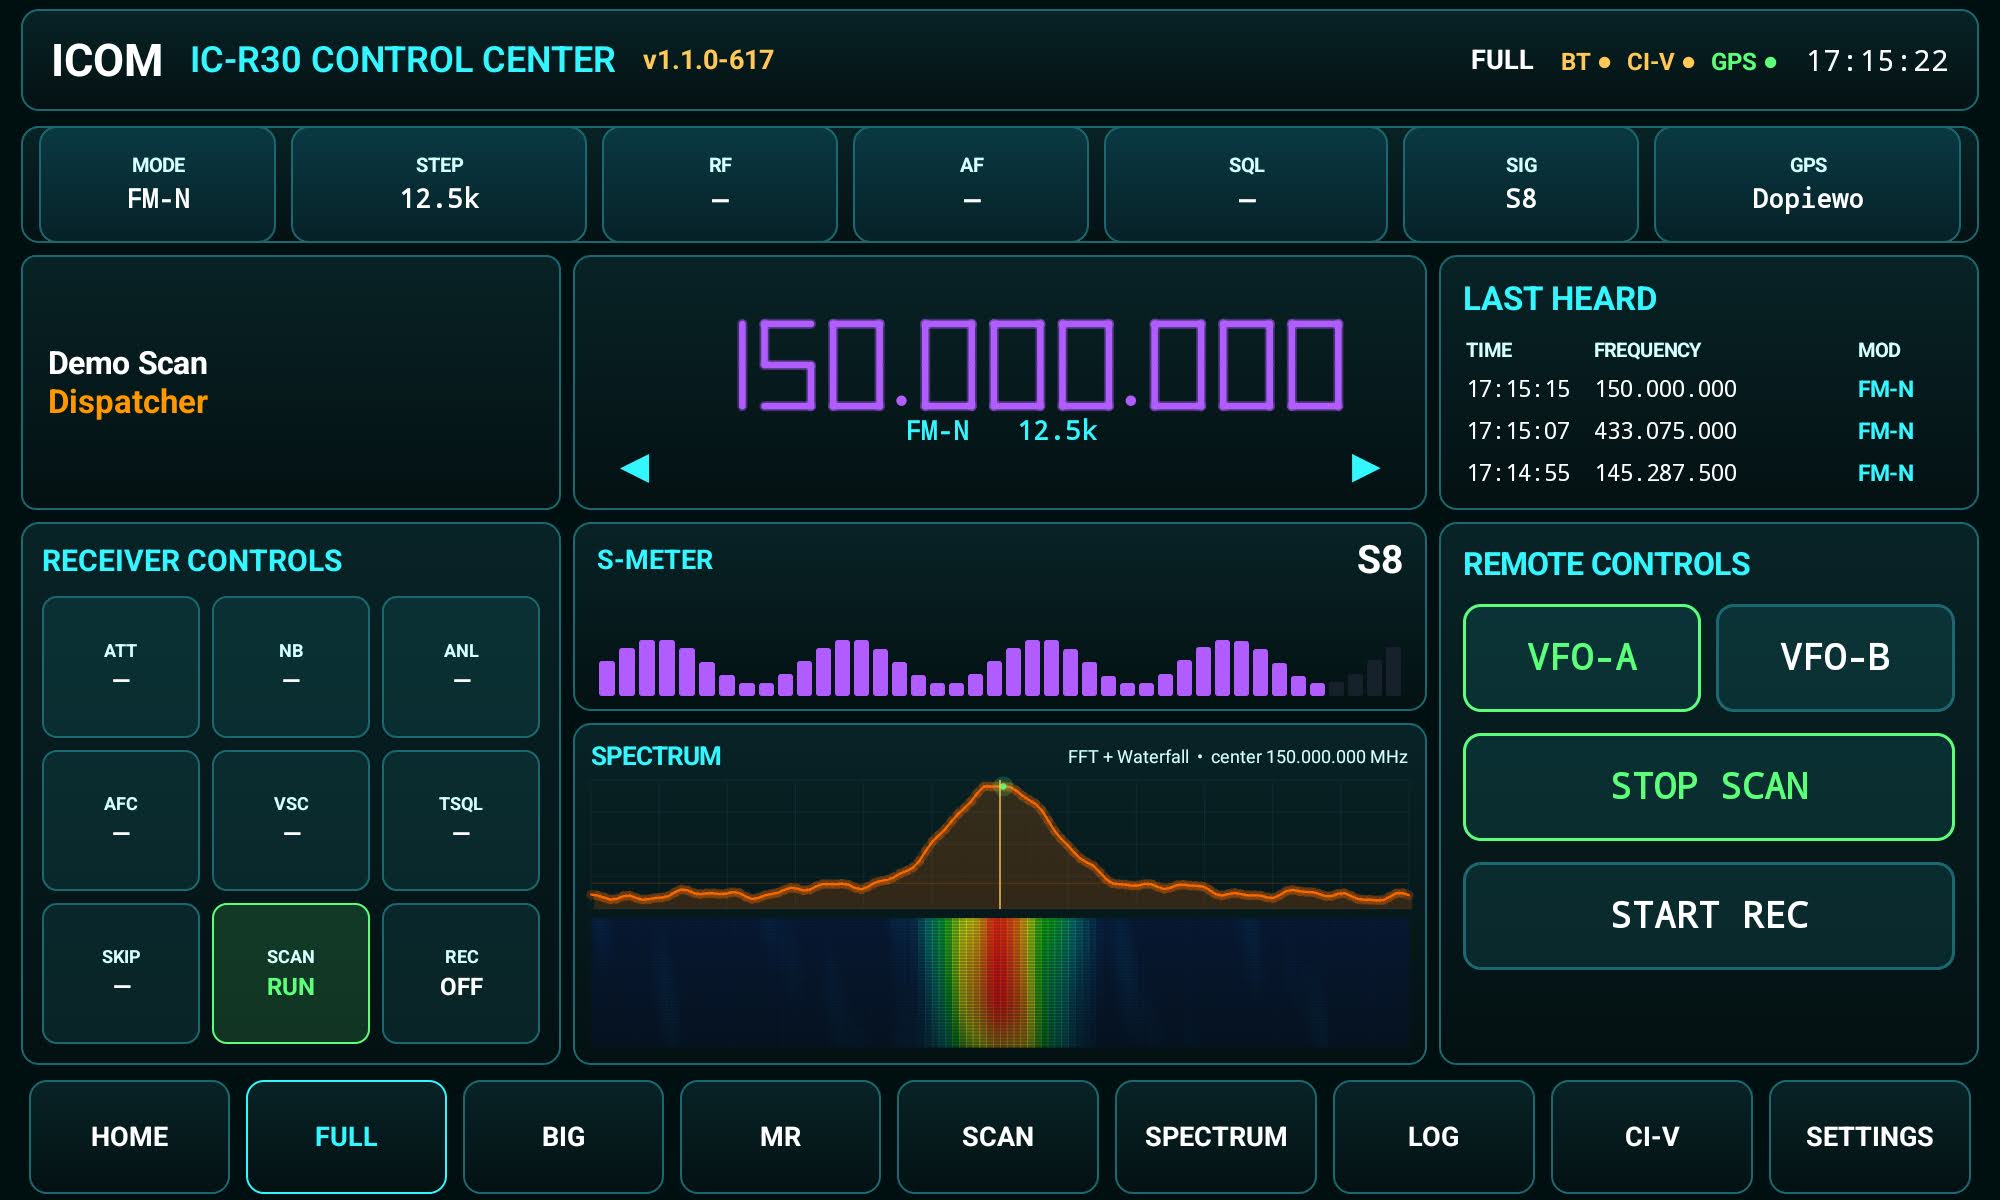Toggle the ATT attenuator control
The width and height of the screenshot is (2000, 1200).
121,667
